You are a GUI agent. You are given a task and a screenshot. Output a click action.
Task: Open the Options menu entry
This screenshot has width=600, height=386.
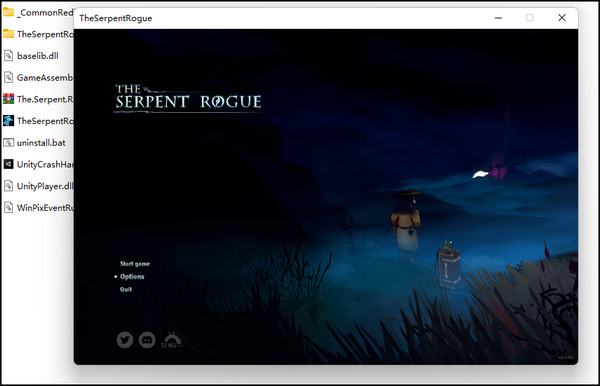tap(132, 276)
